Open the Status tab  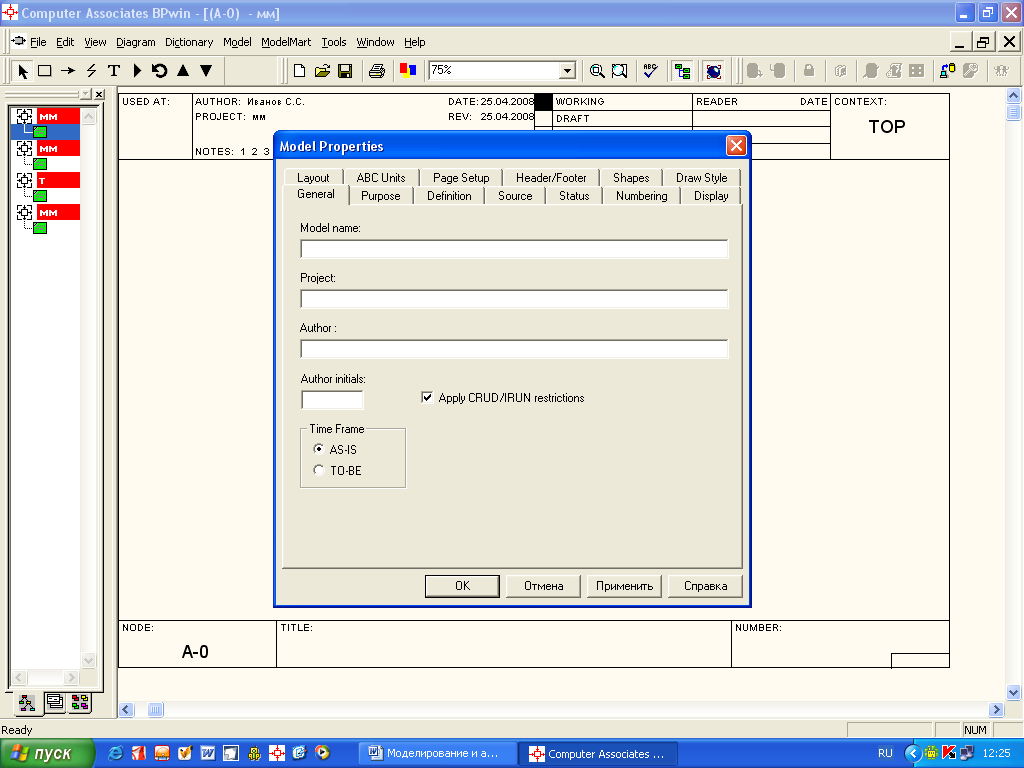pos(574,196)
